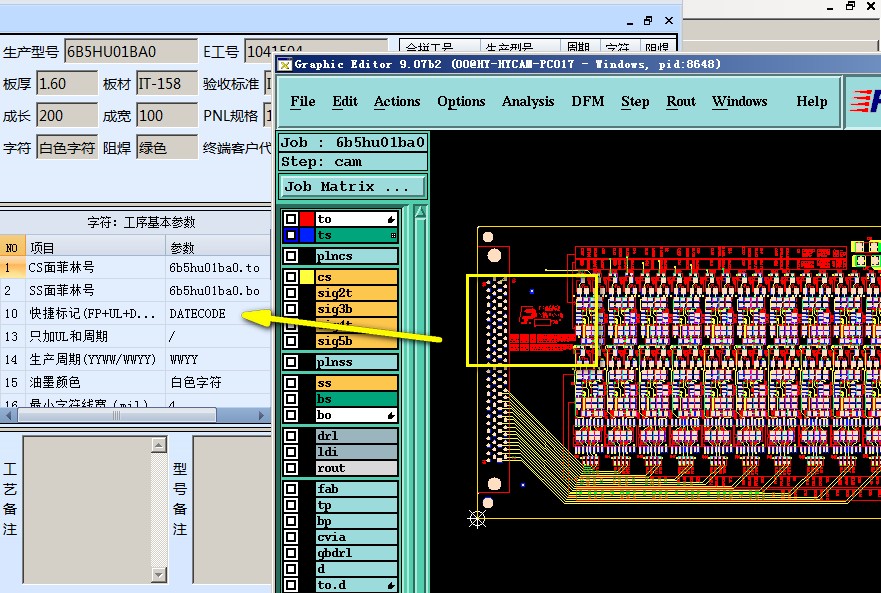Toggle visibility checkbox for layer drl
Viewport: 881px width, 593px height.
(291, 436)
